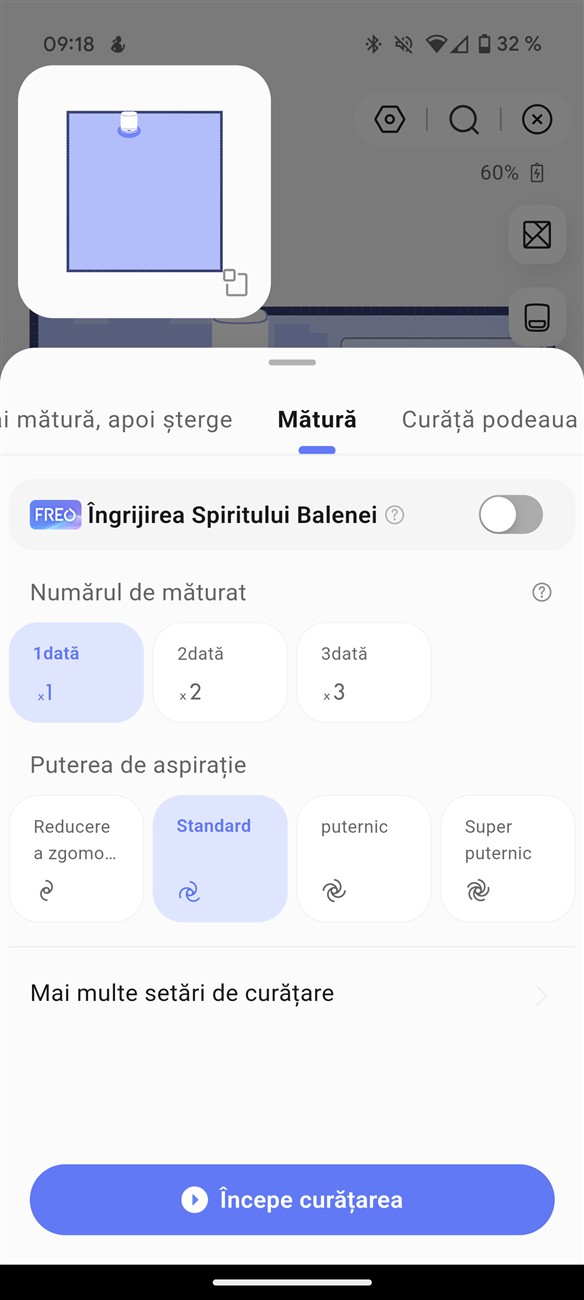Tap the circled X close icon

tap(537, 121)
